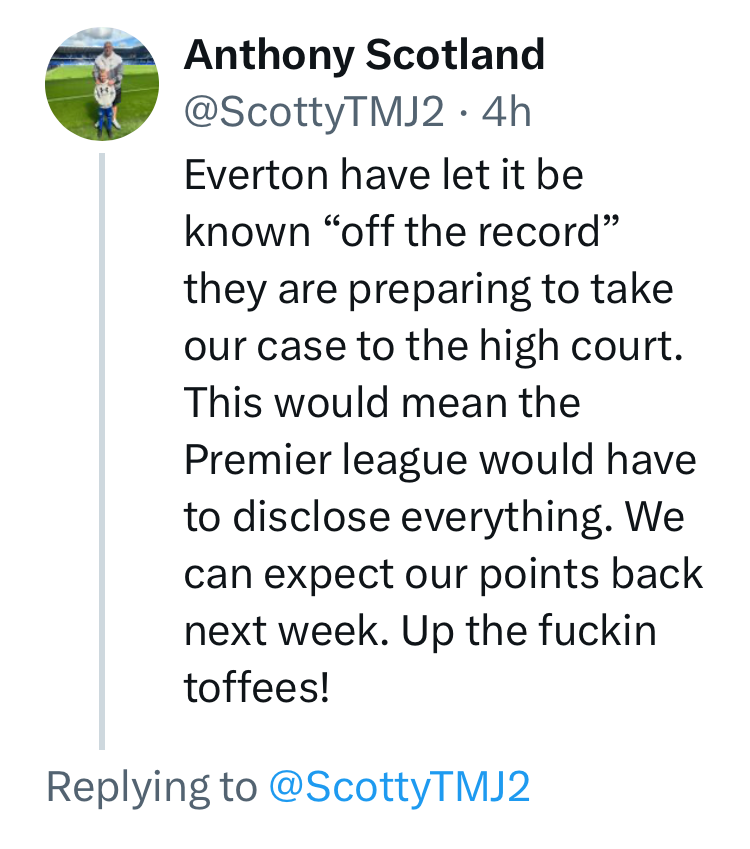Image resolution: width=750 pixels, height=849 pixels.
Task: Open Anthony Scotland's profile avatar photo
Action: click(102, 84)
